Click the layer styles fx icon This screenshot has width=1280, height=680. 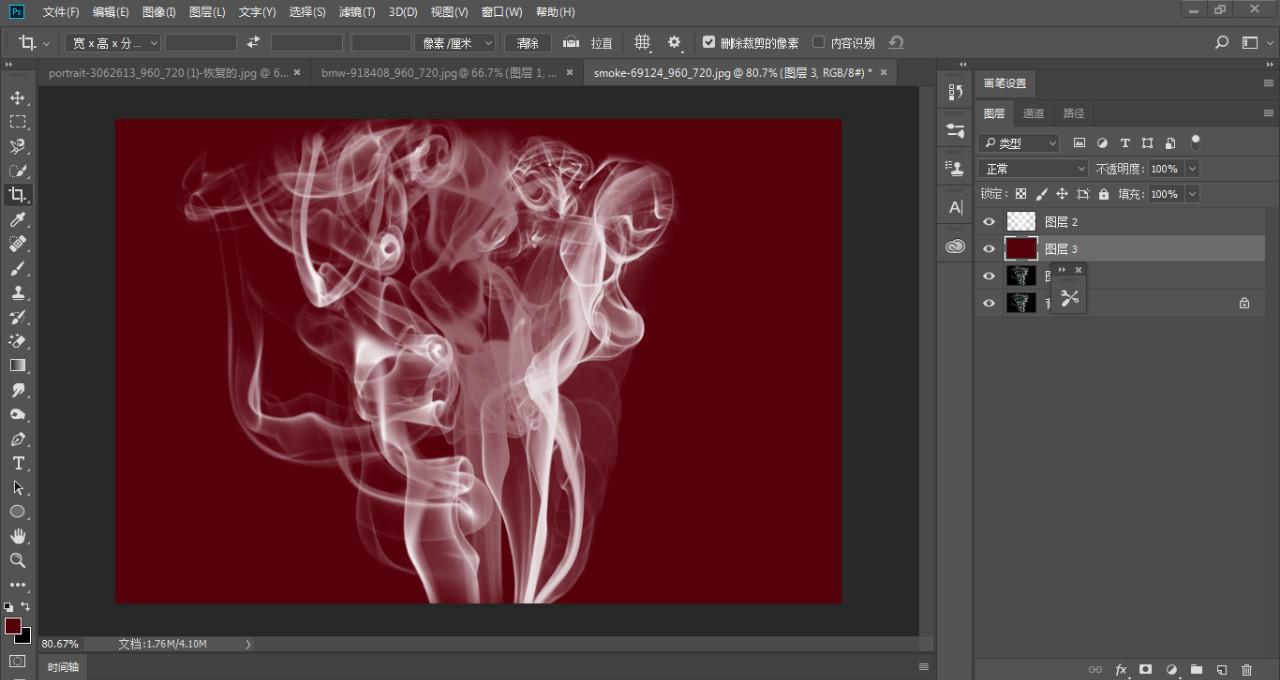pos(1121,669)
